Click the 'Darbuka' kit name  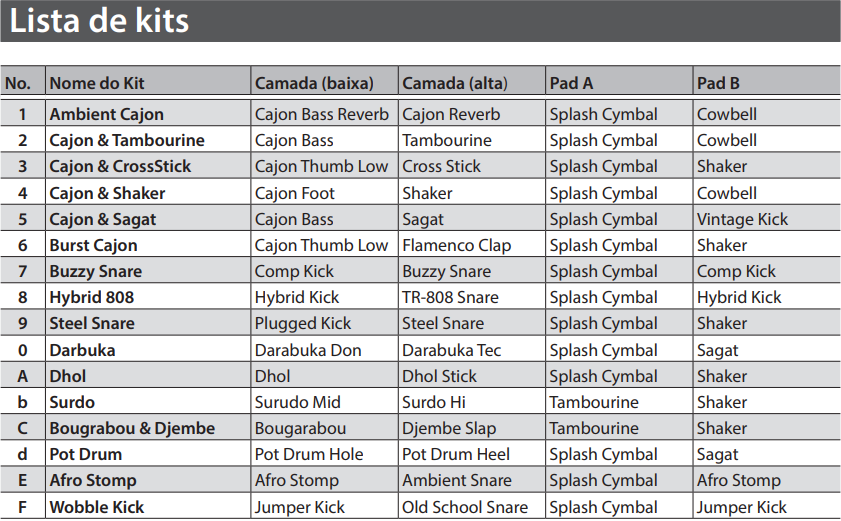[x=82, y=350]
